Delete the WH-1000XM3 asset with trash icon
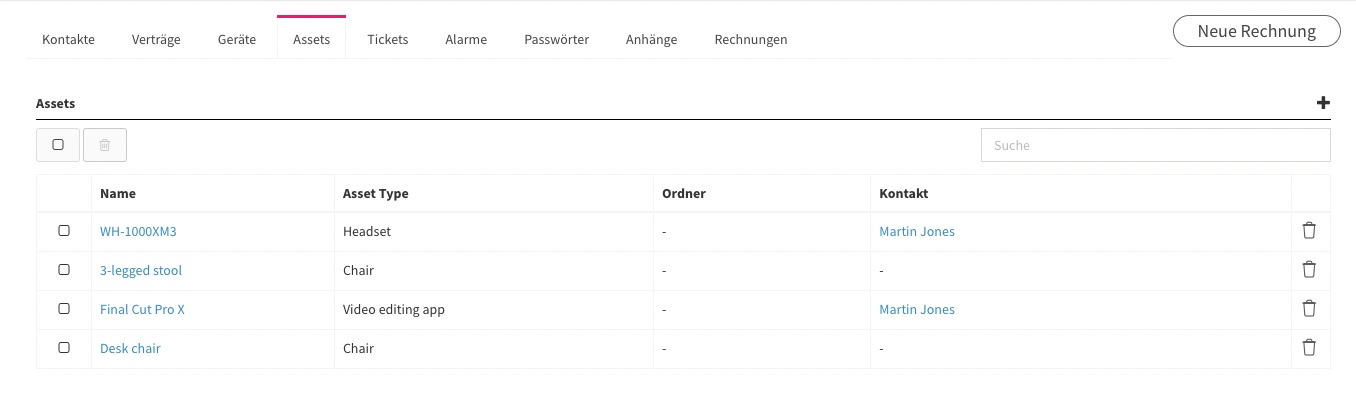1356x415 pixels. (1309, 231)
